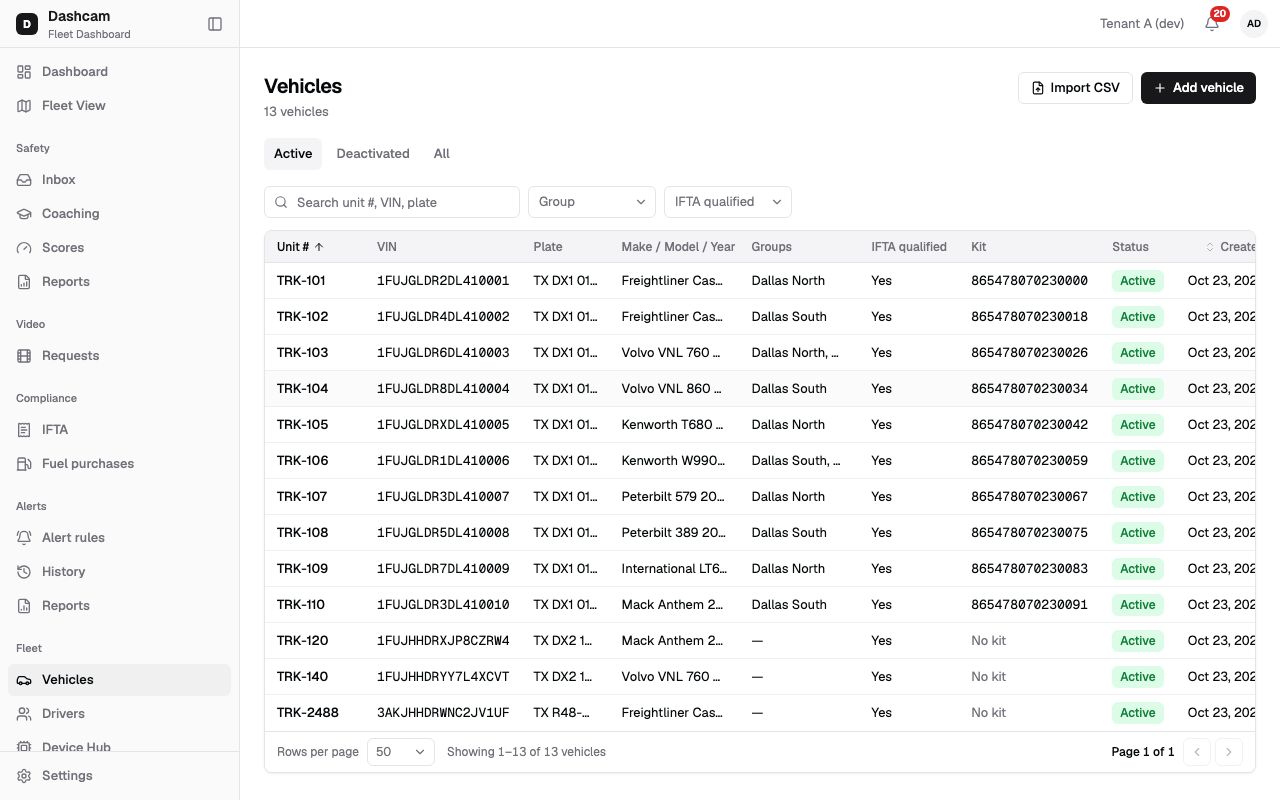Image resolution: width=1280 pixels, height=800 pixels.
Task: Sort the table by Unit # column
Action: (300, 247)
